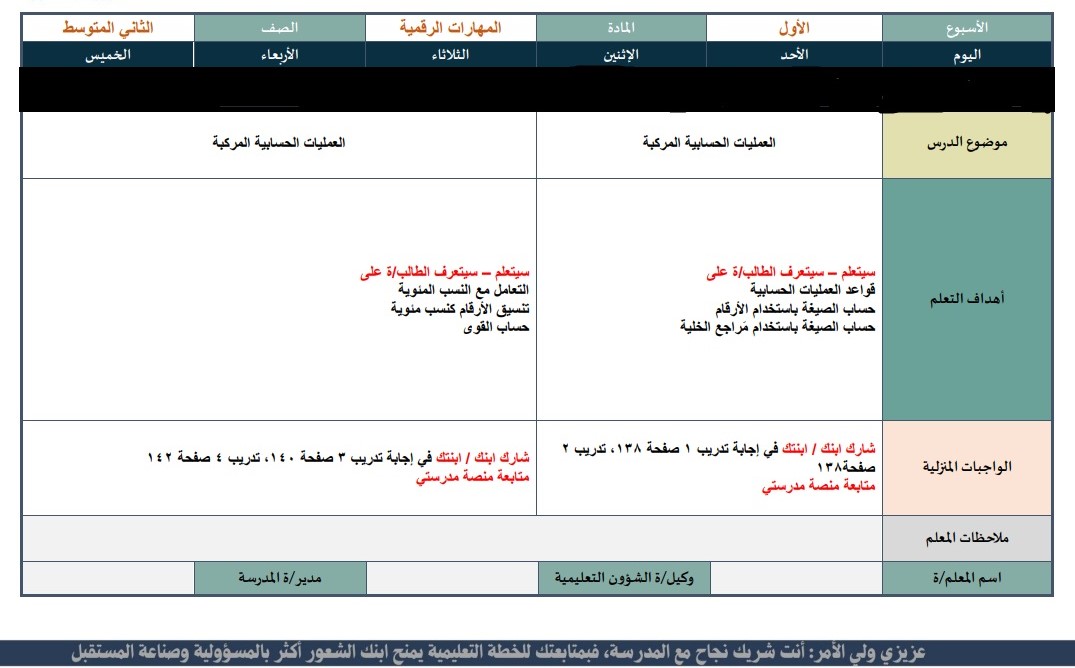Select the مدير/ة المدرسة label cell
The image size is (1075, 668).
pyautogui.click(x=279, y=578)
